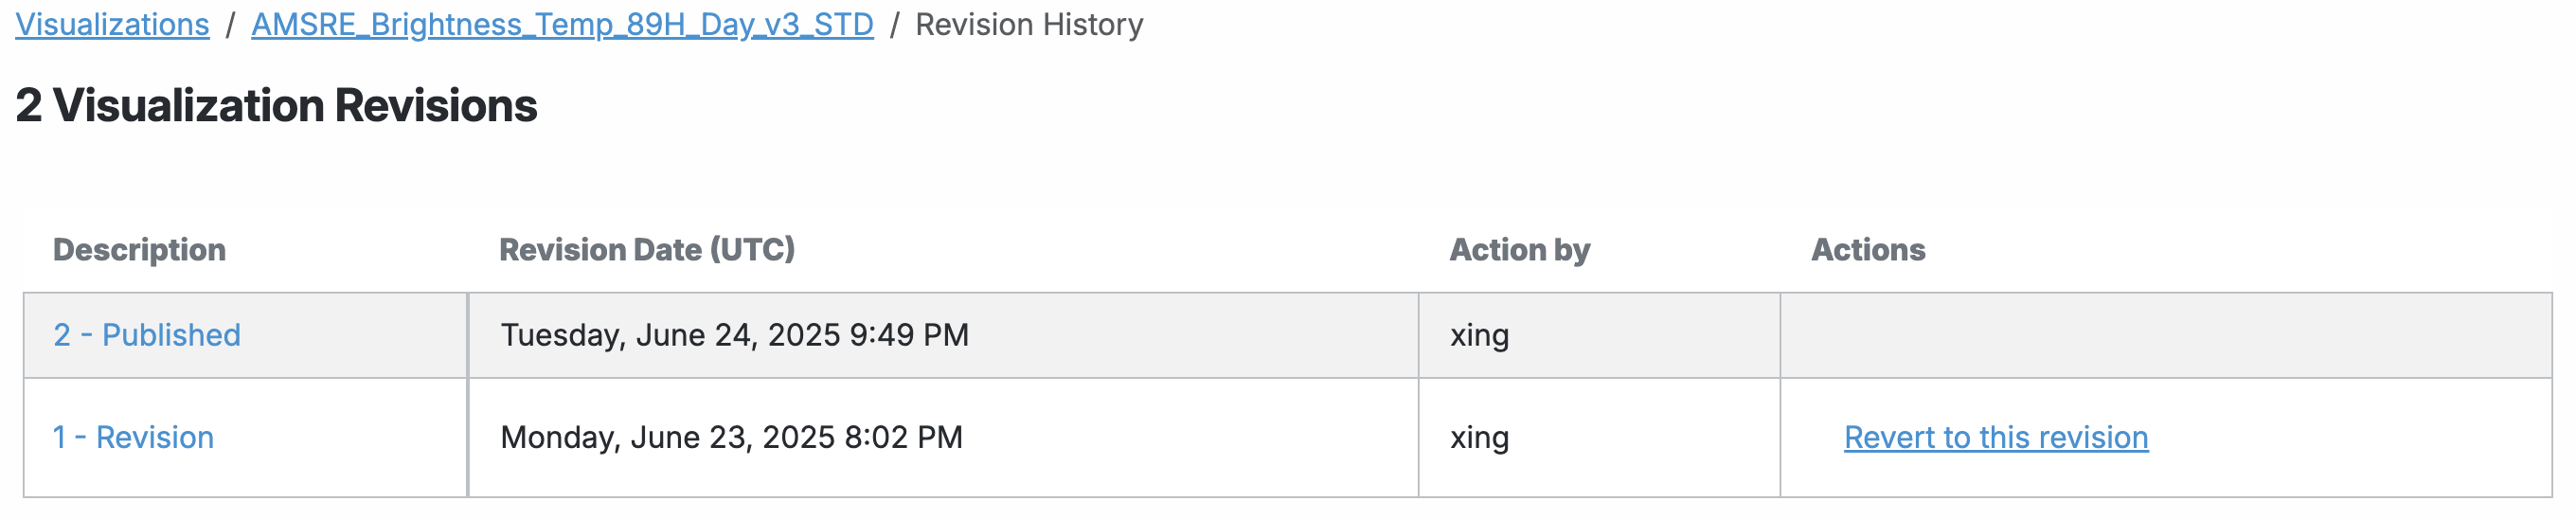The width and height of the screenshot is (2576, 519).
Task: Click the Revision History breadcrumb text
Action: (1028, 24)
